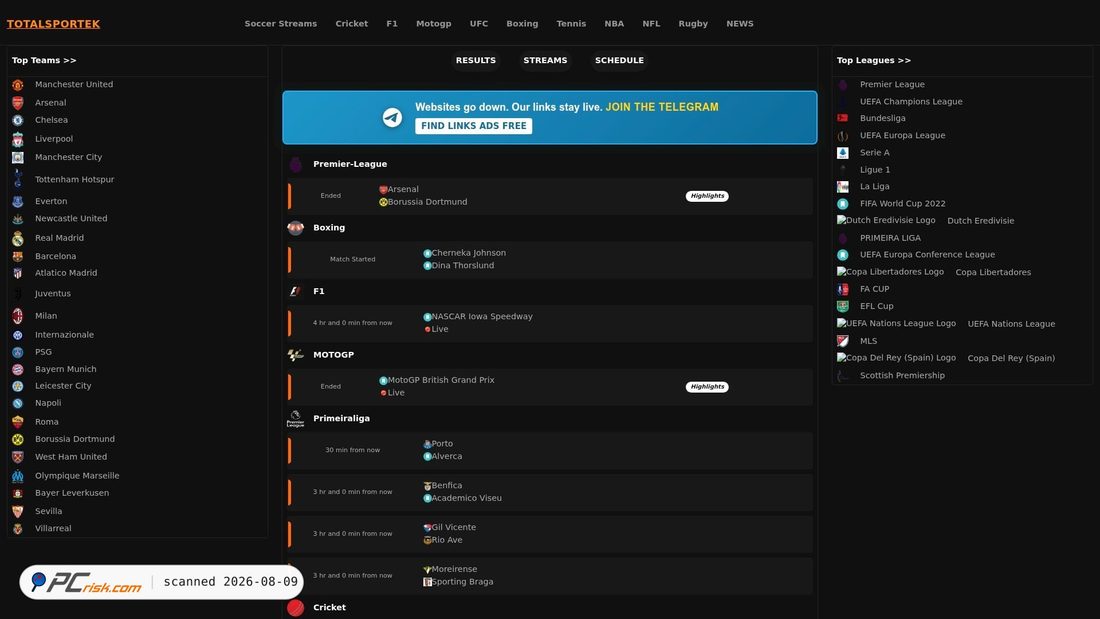Open Dutch Eredivisie in Top Leagues
This screenshot has width=1100, height=619.
click(981, 221)
